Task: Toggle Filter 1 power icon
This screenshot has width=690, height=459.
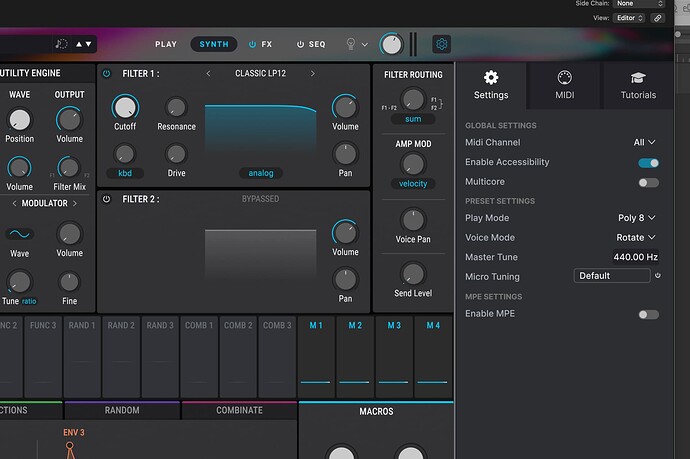Action: point(106,73)
